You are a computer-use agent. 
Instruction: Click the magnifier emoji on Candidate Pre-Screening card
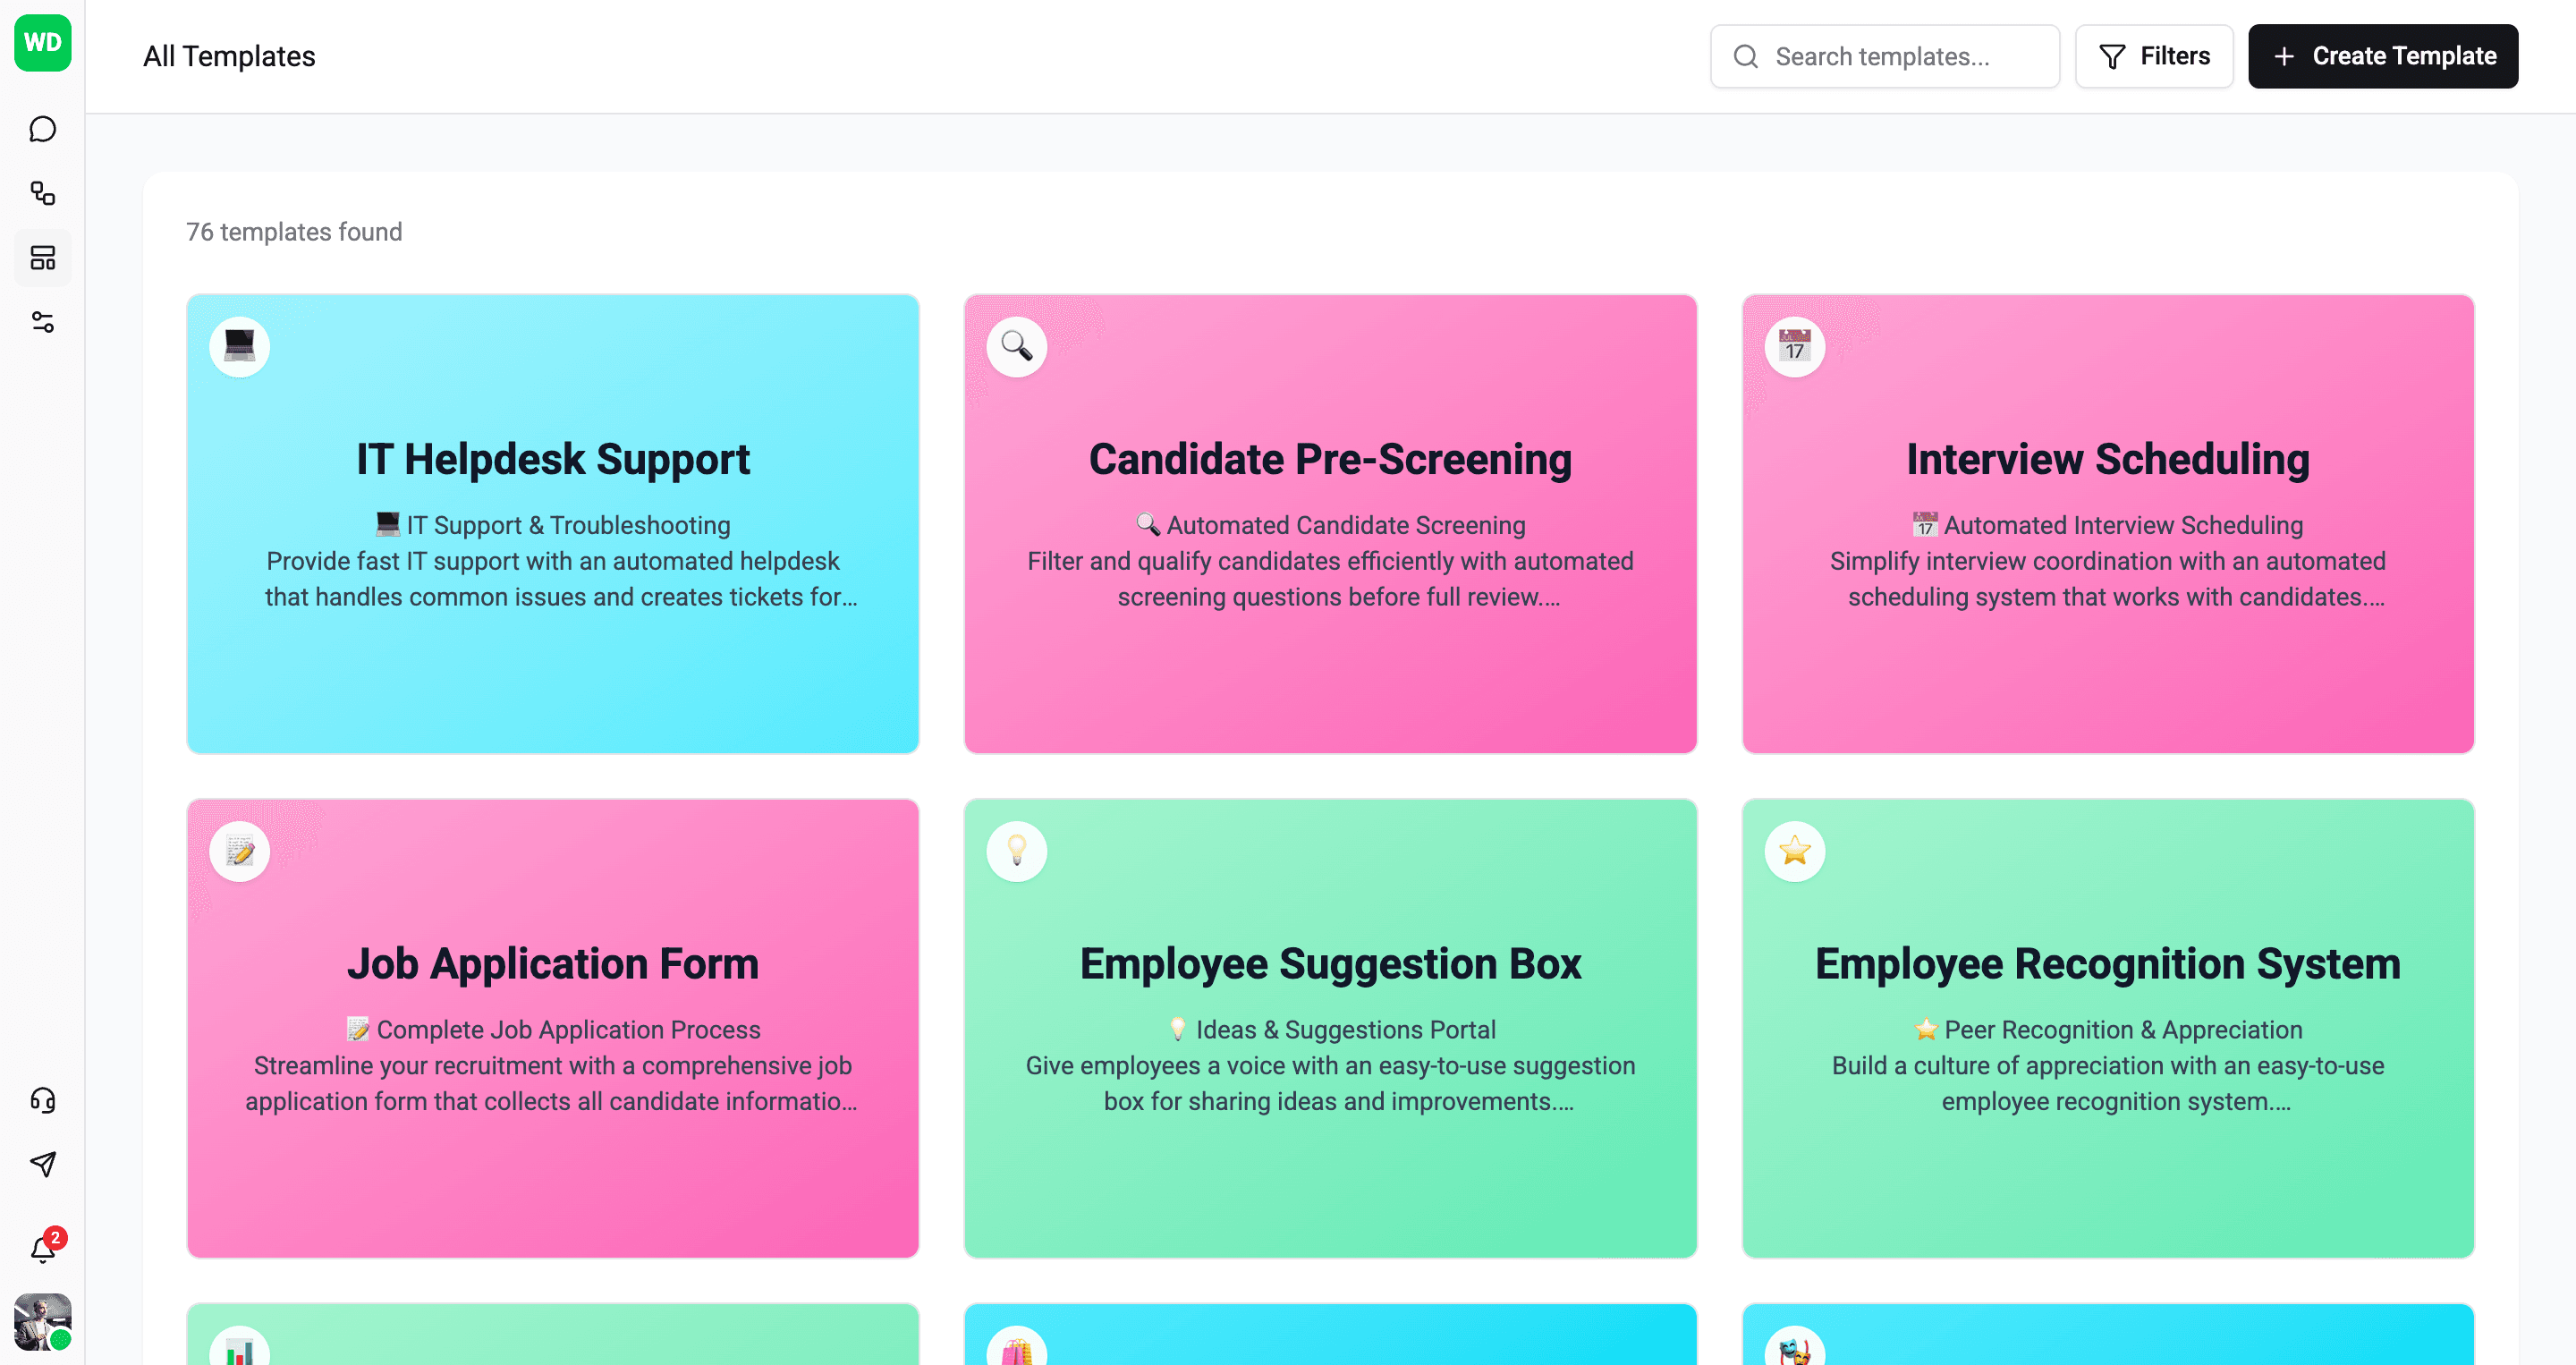point(1016,346)
